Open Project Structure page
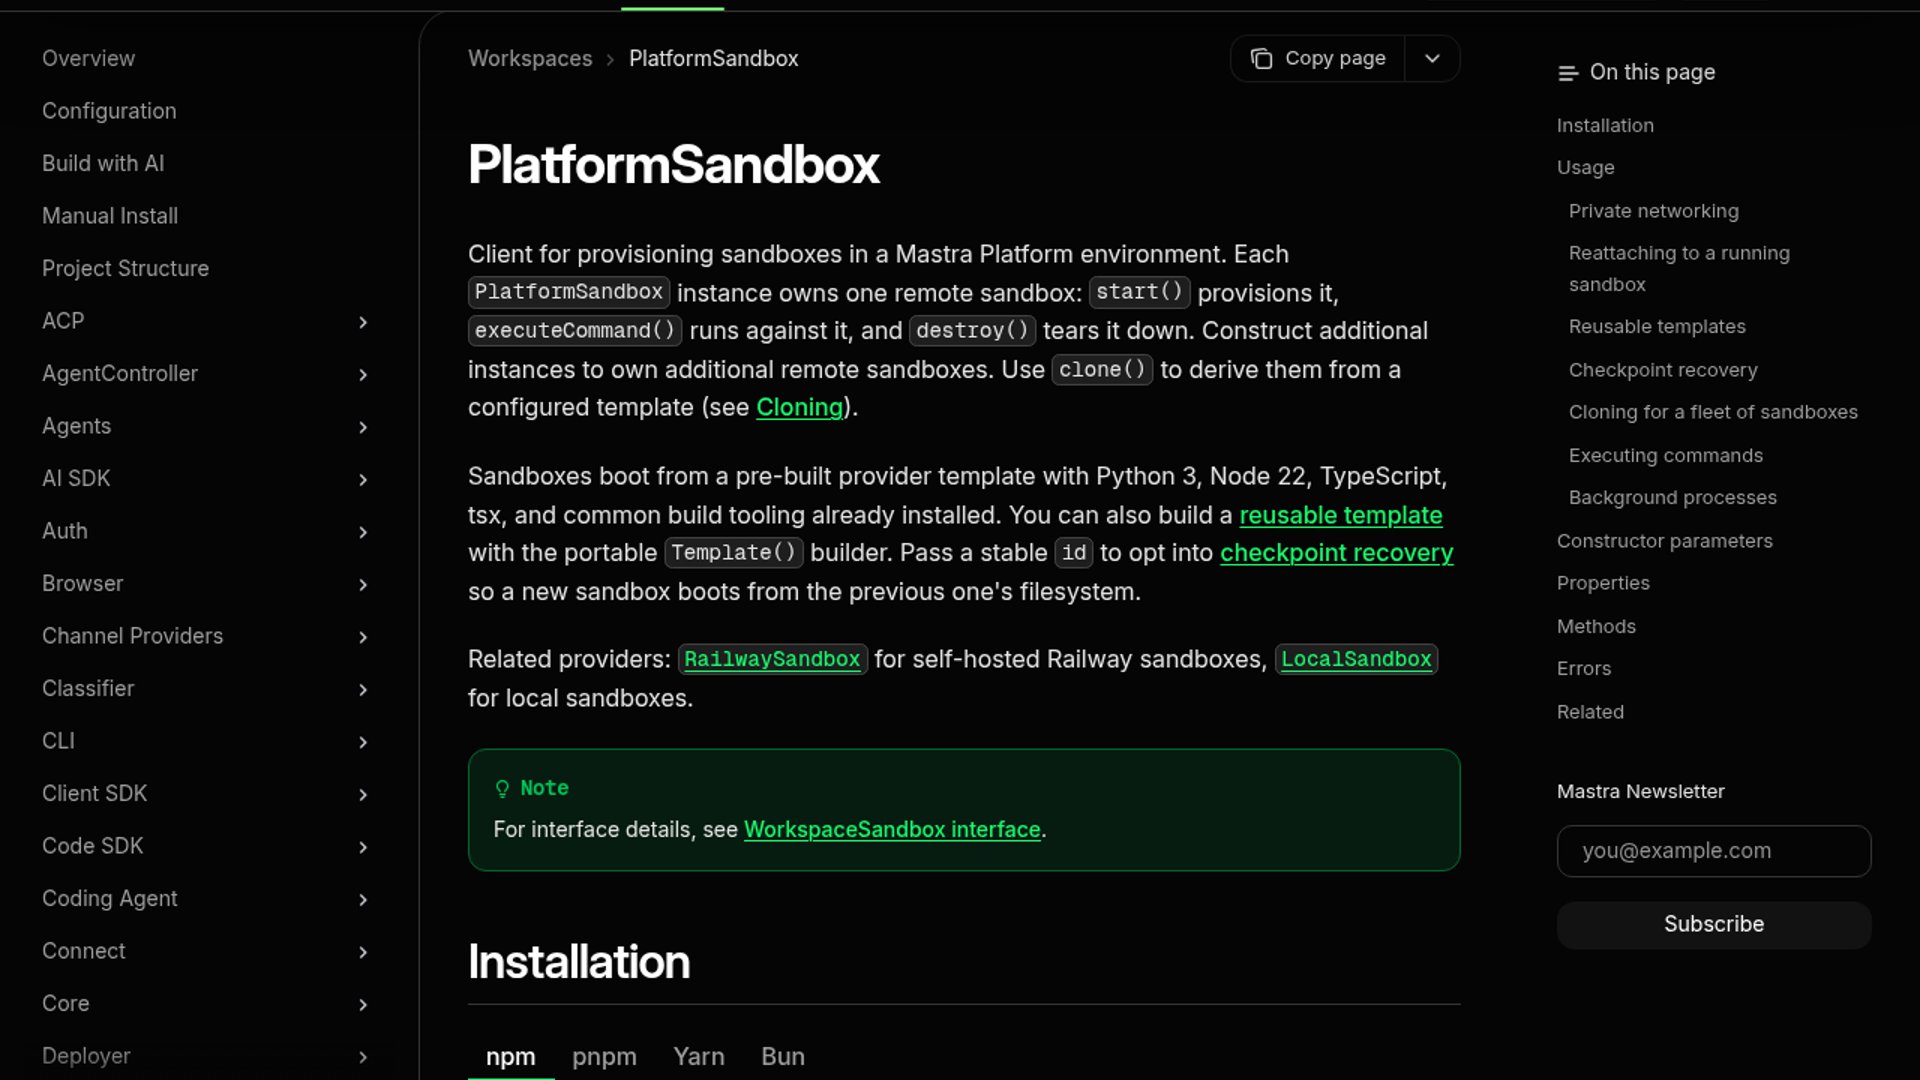This screenshot has height=1080, width=1920. 125,268
